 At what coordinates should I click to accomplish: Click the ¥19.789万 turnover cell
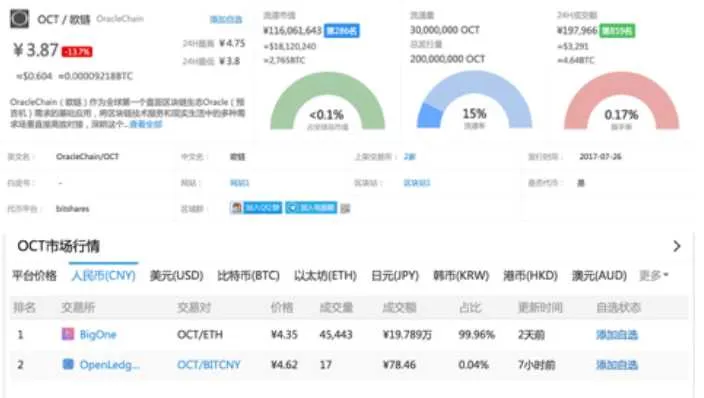point(407,334)
